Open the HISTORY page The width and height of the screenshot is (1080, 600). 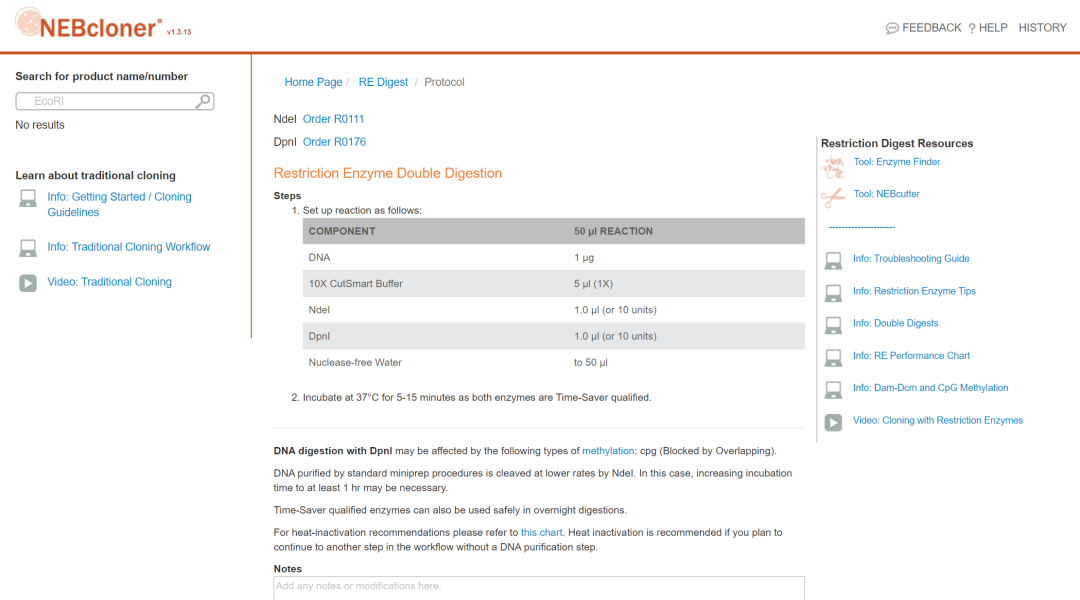tap(1042, 28)
